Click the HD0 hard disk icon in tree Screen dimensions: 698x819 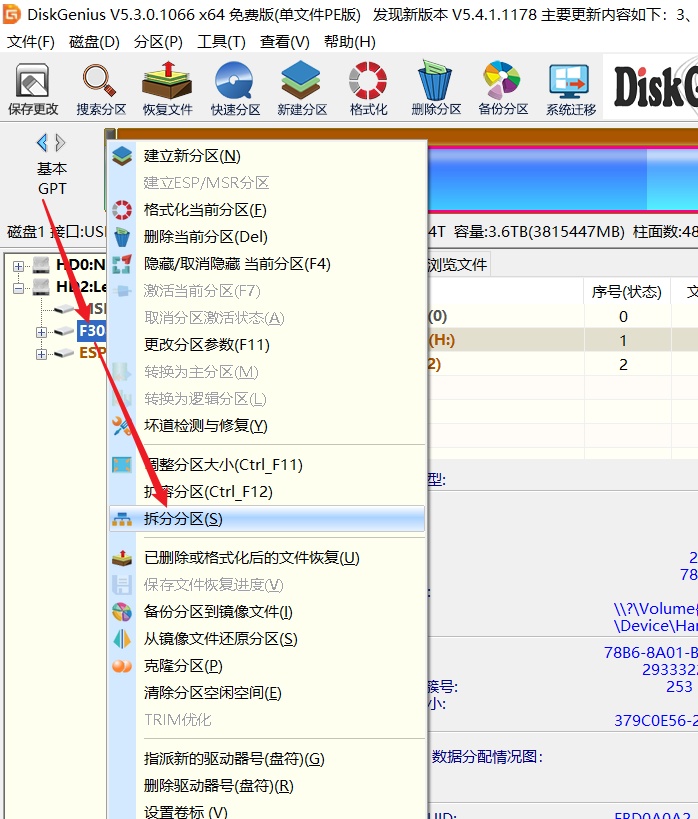pyautogui.click(x=41, y=265)
